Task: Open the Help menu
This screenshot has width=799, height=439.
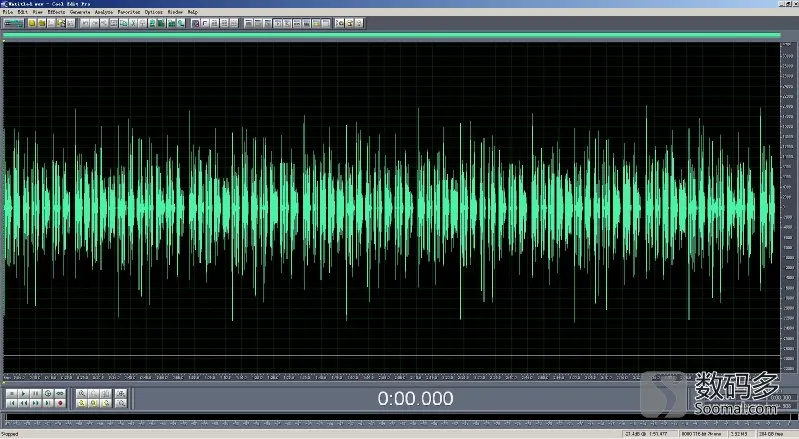Action: point(193,12)
